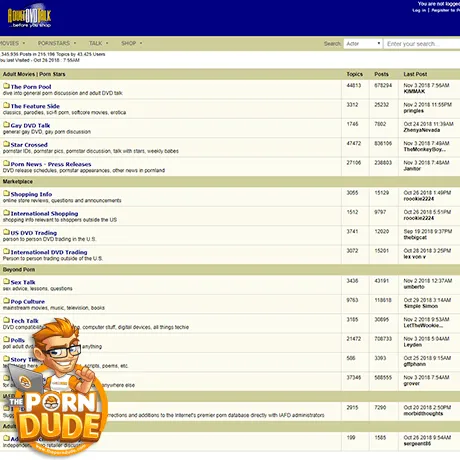Screen dimensions: 460x460
Task: Click The Porn Pool folder icon
Action: point(6,86)
